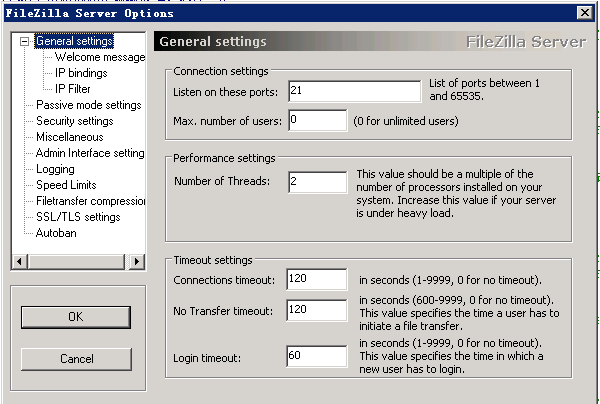Image resolution: width=600 pixels, height=404 pixels.
Task: Click the Cancel button
Action: click(x=76, y=359)
